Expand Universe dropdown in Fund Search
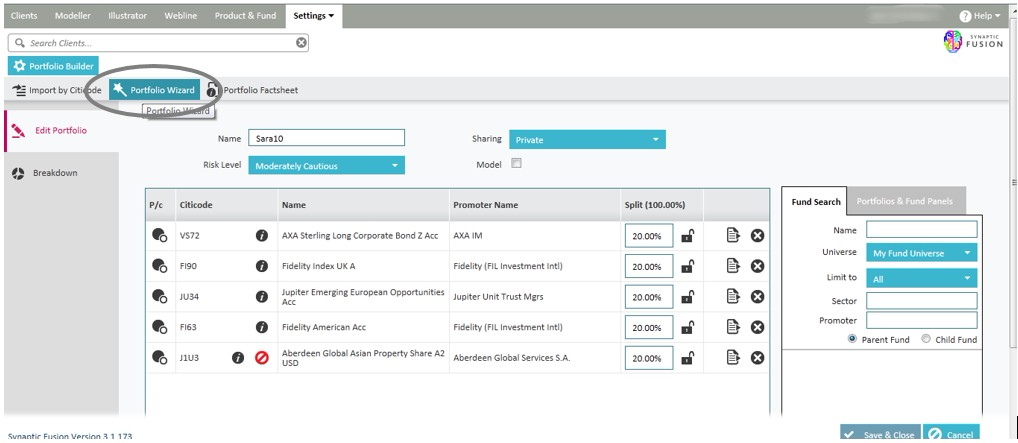The height and width of the screenshot is (443, 1018). [921, 253]
